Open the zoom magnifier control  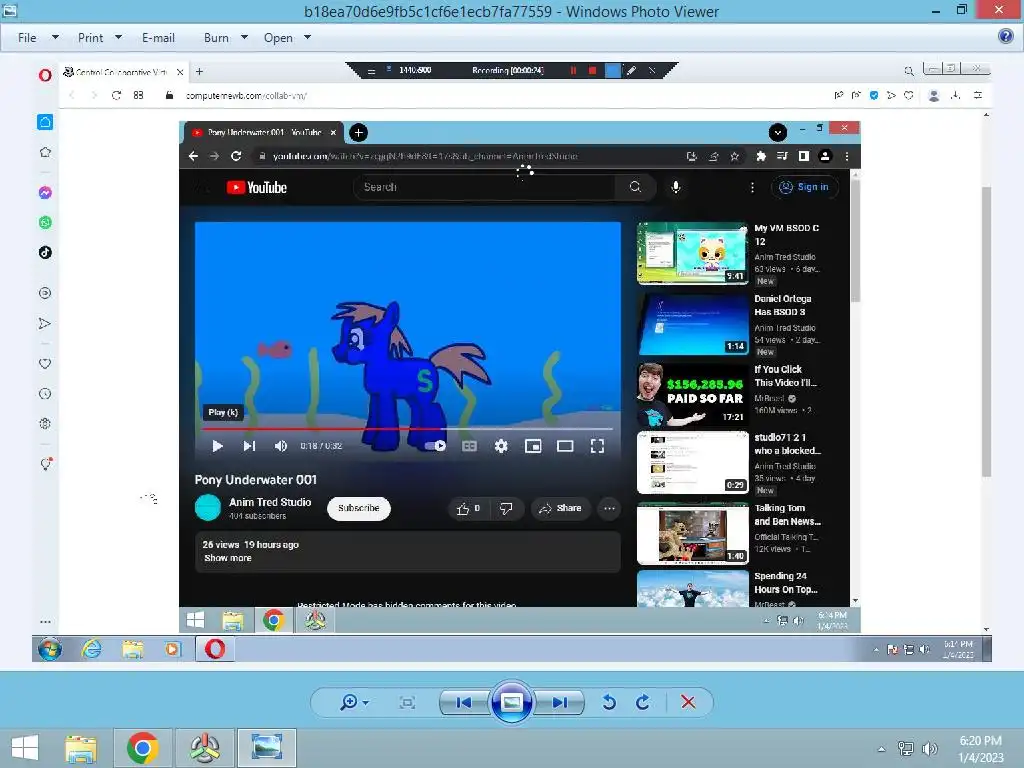354,702
